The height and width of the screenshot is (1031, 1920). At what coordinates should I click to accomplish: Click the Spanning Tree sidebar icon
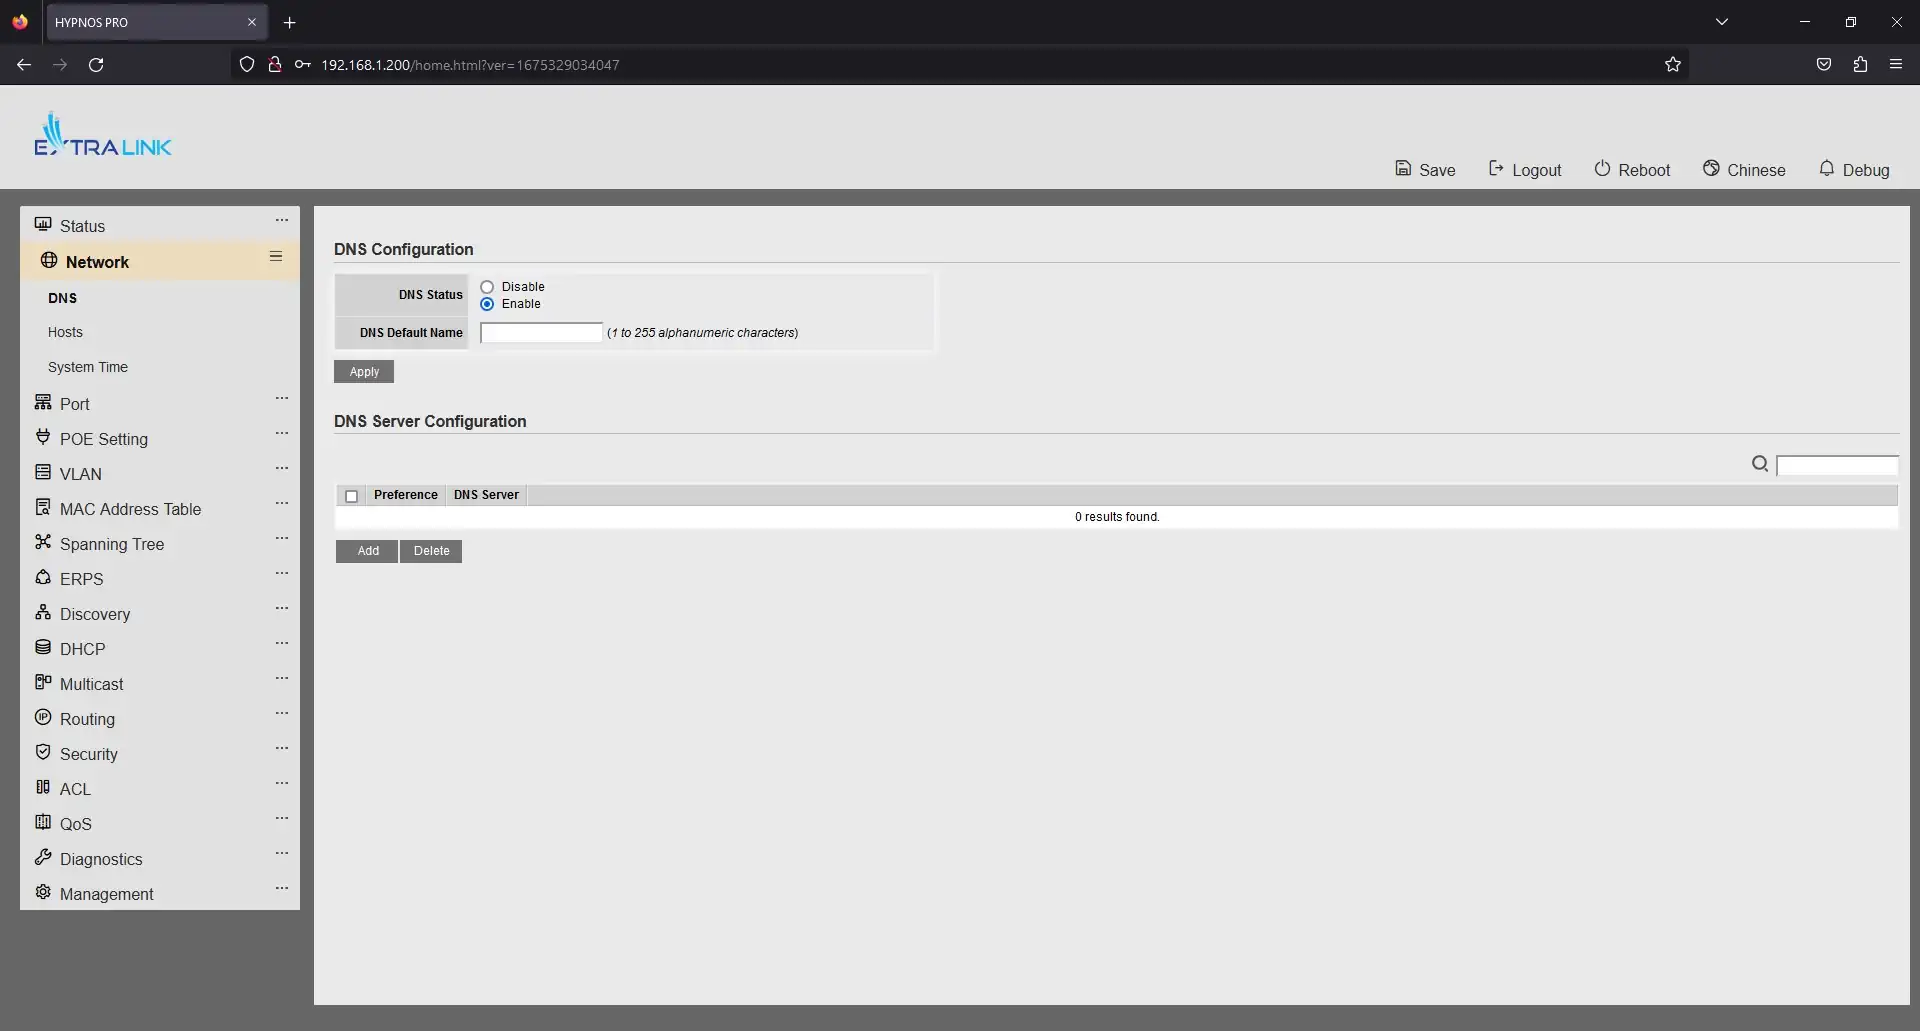tap(43, 543)
